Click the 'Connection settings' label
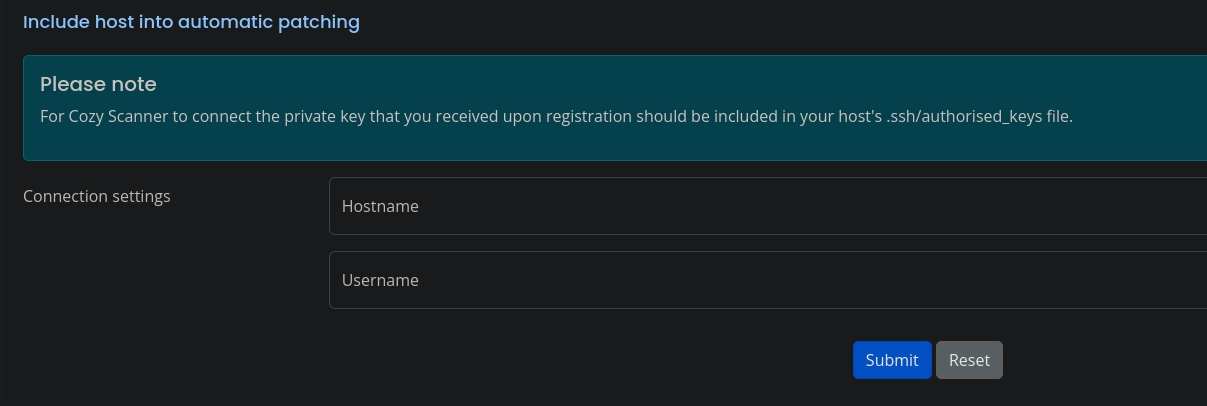This screenshot has width=1207, height=406. 97,196
